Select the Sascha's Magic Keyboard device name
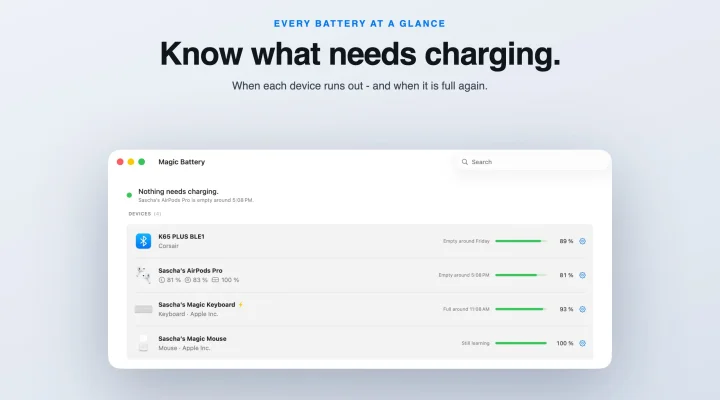This screenshot has height=400, width=720. pos(197,304)
